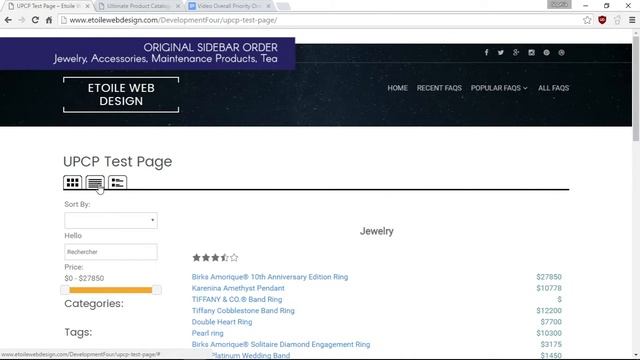Open the Sort By dropdown

tap(111, 220)
